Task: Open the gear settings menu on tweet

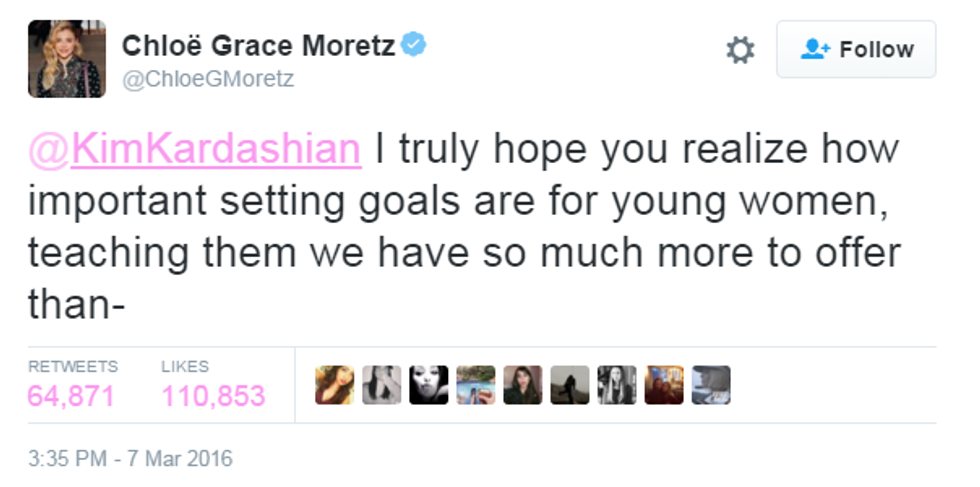Action: 740,50
